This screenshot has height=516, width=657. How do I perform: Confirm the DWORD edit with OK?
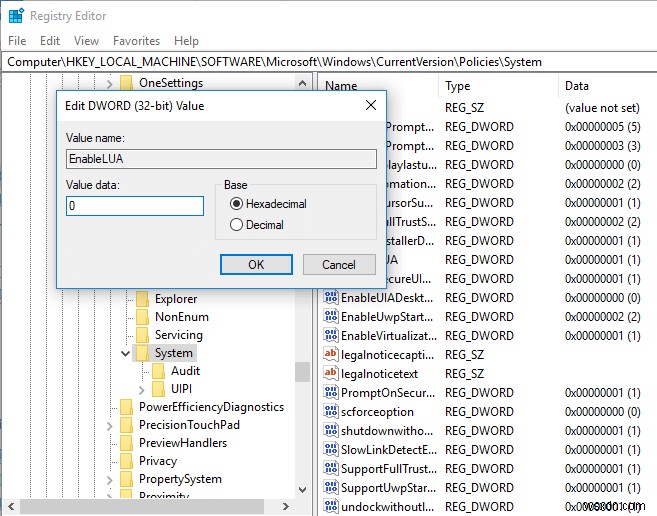click(256, 264)
